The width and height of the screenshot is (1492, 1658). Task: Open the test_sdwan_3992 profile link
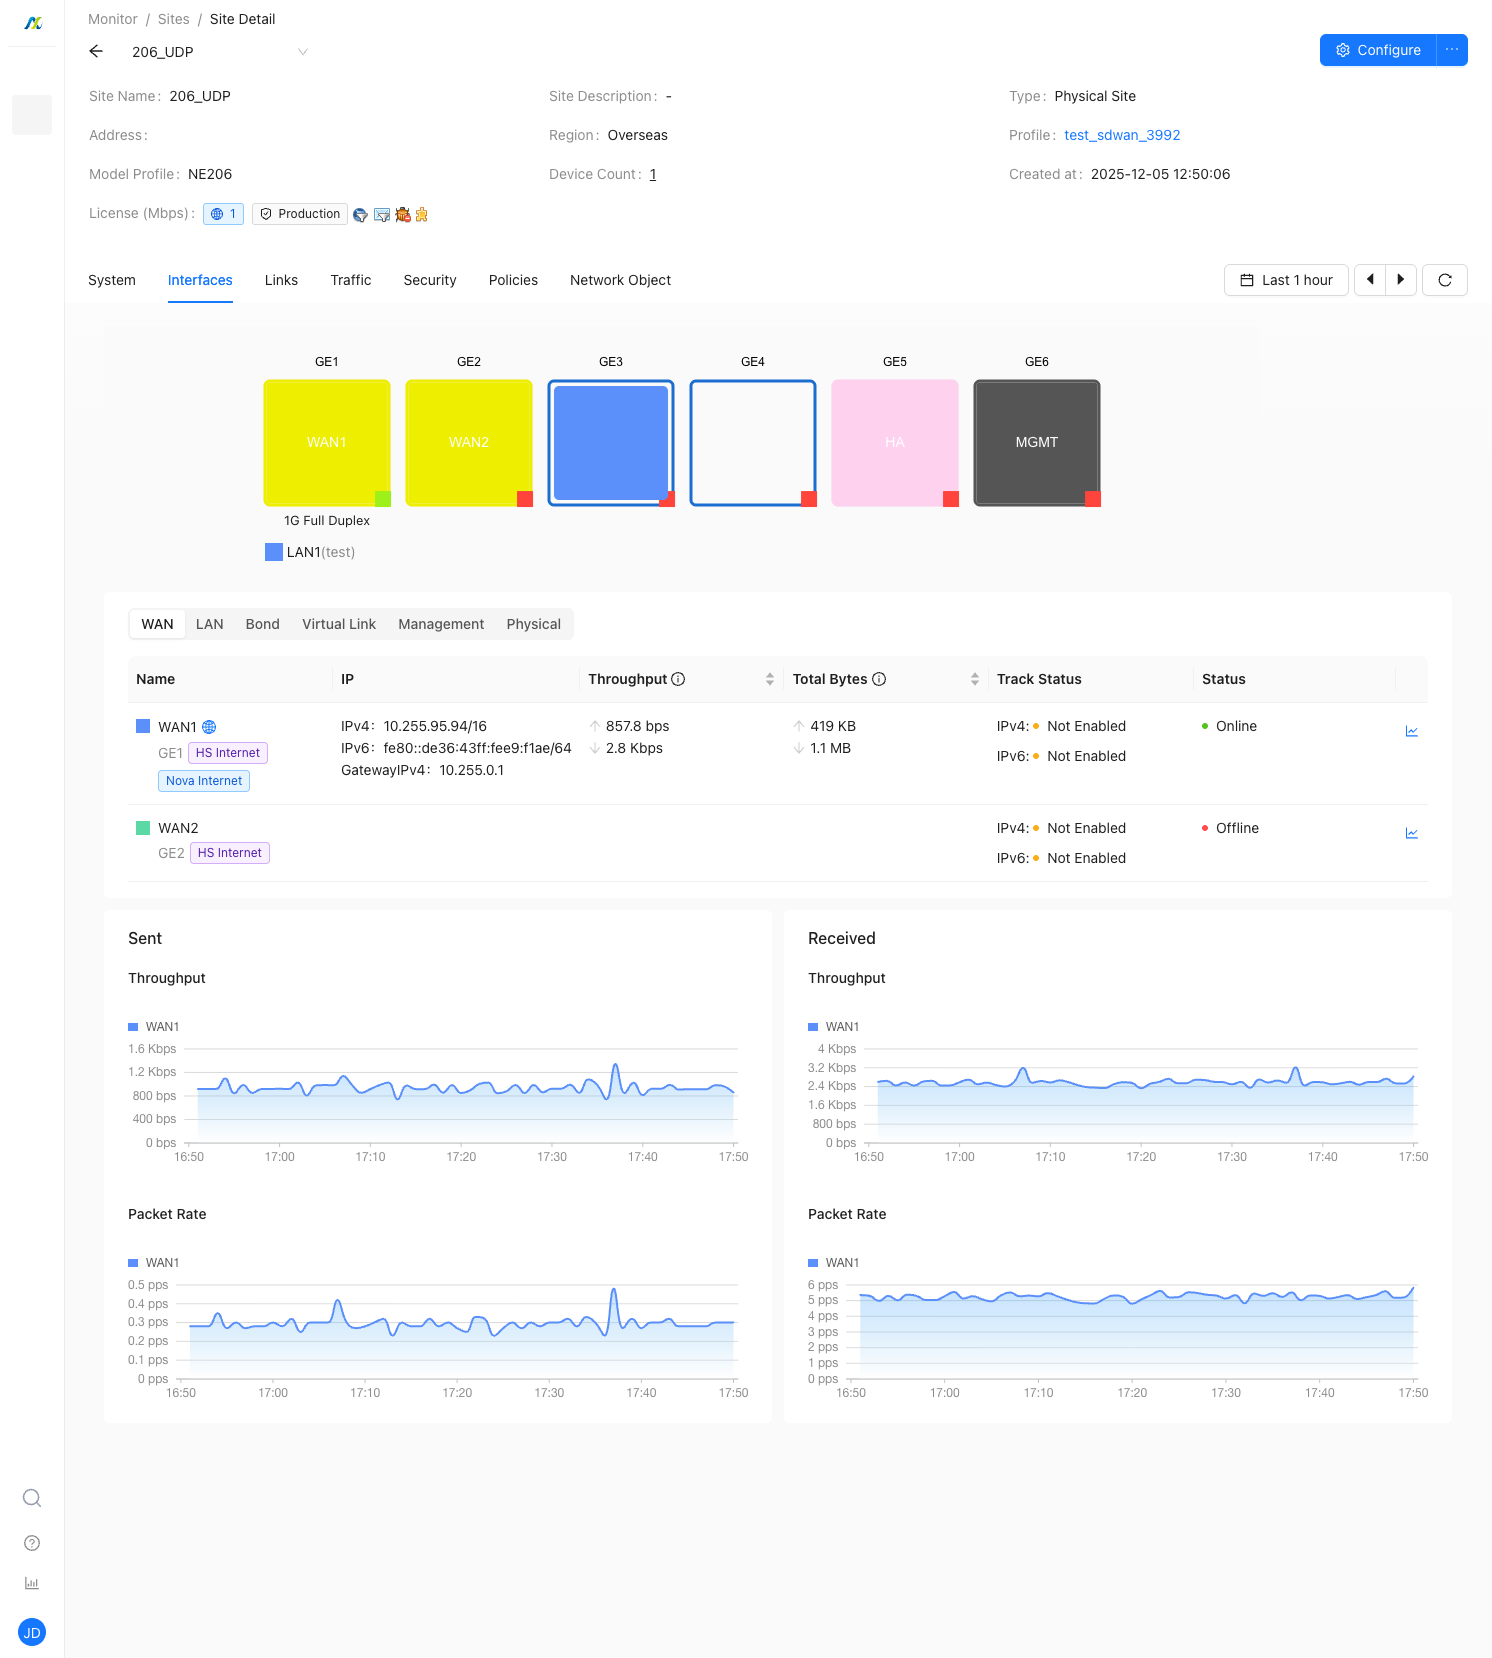1122,135
